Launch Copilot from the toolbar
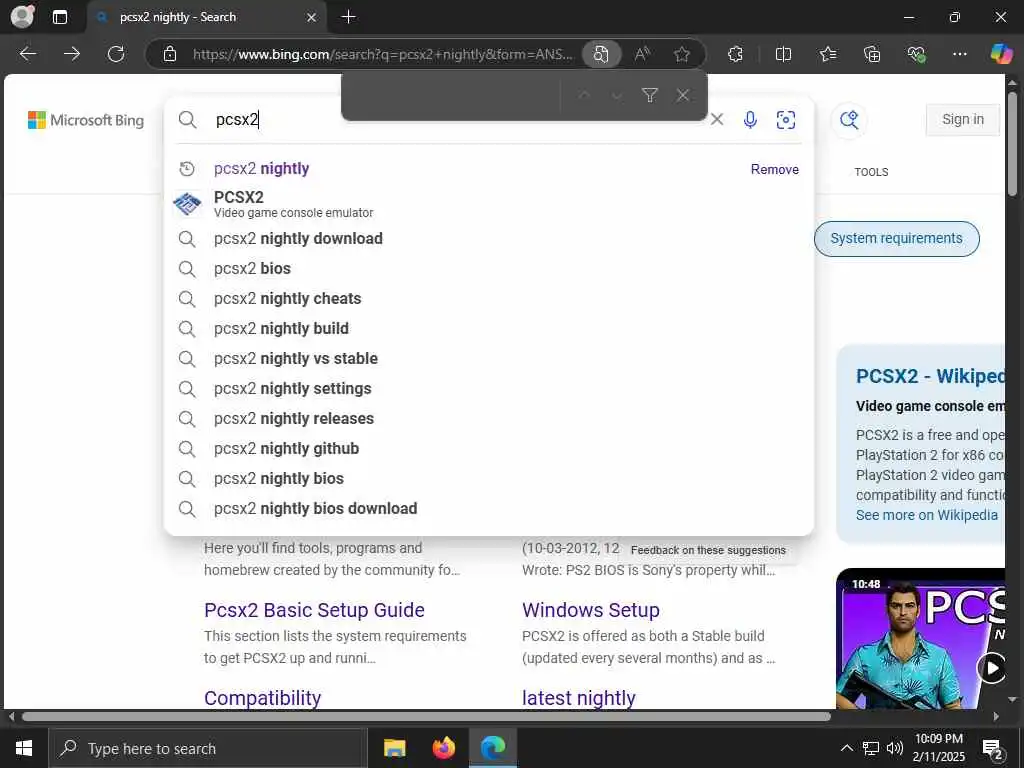 (x=1001, y=54)
